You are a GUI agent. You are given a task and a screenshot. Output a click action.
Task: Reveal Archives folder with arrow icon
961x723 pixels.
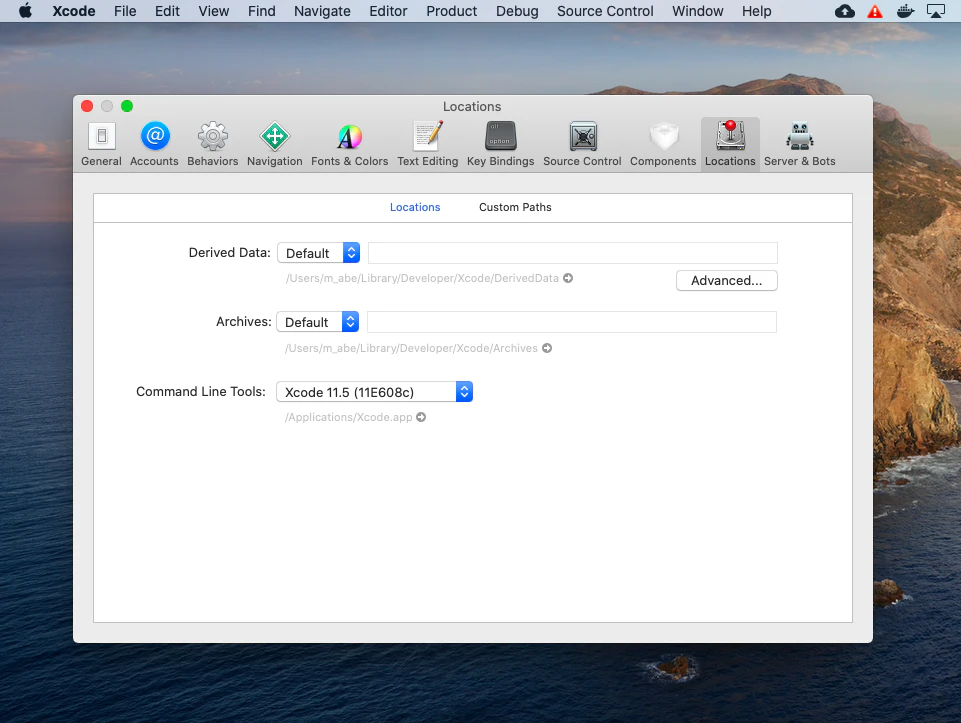547,348
